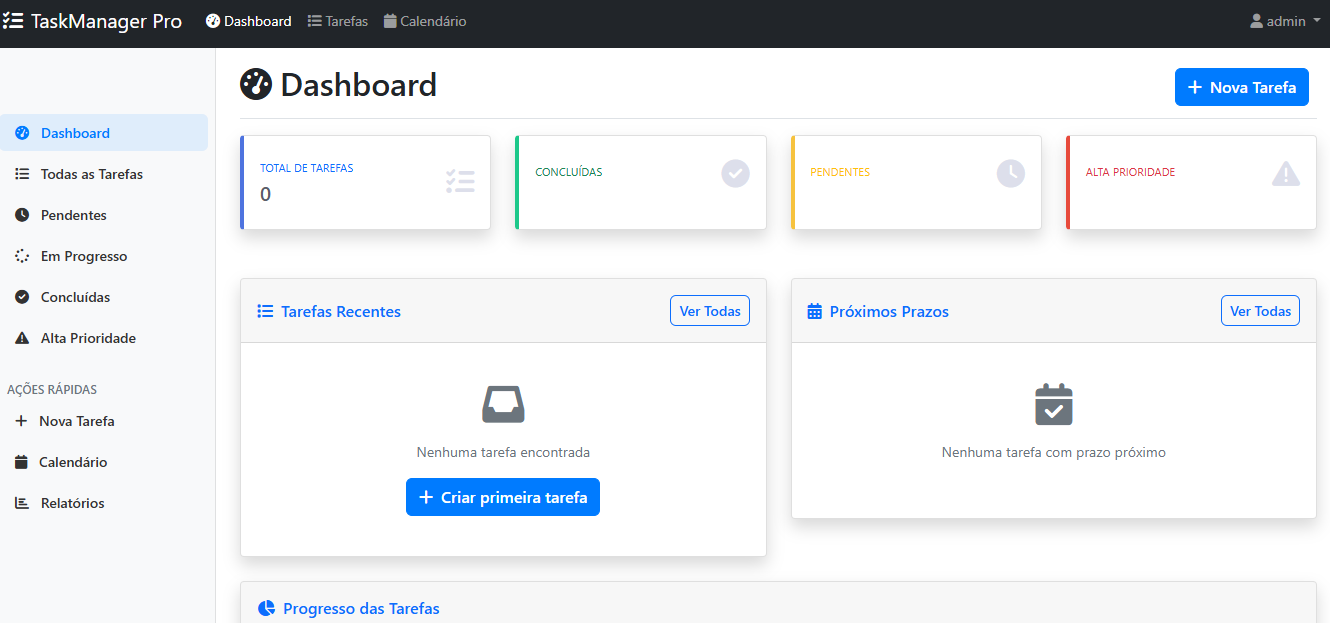Go to Calendário in the top navbar

pos(424,21)
